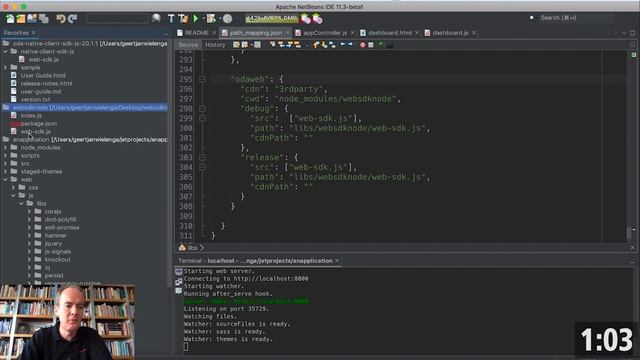Shift the line right
Screen dimensions: 640x360
pyautogui.click(x=350, y=44)
